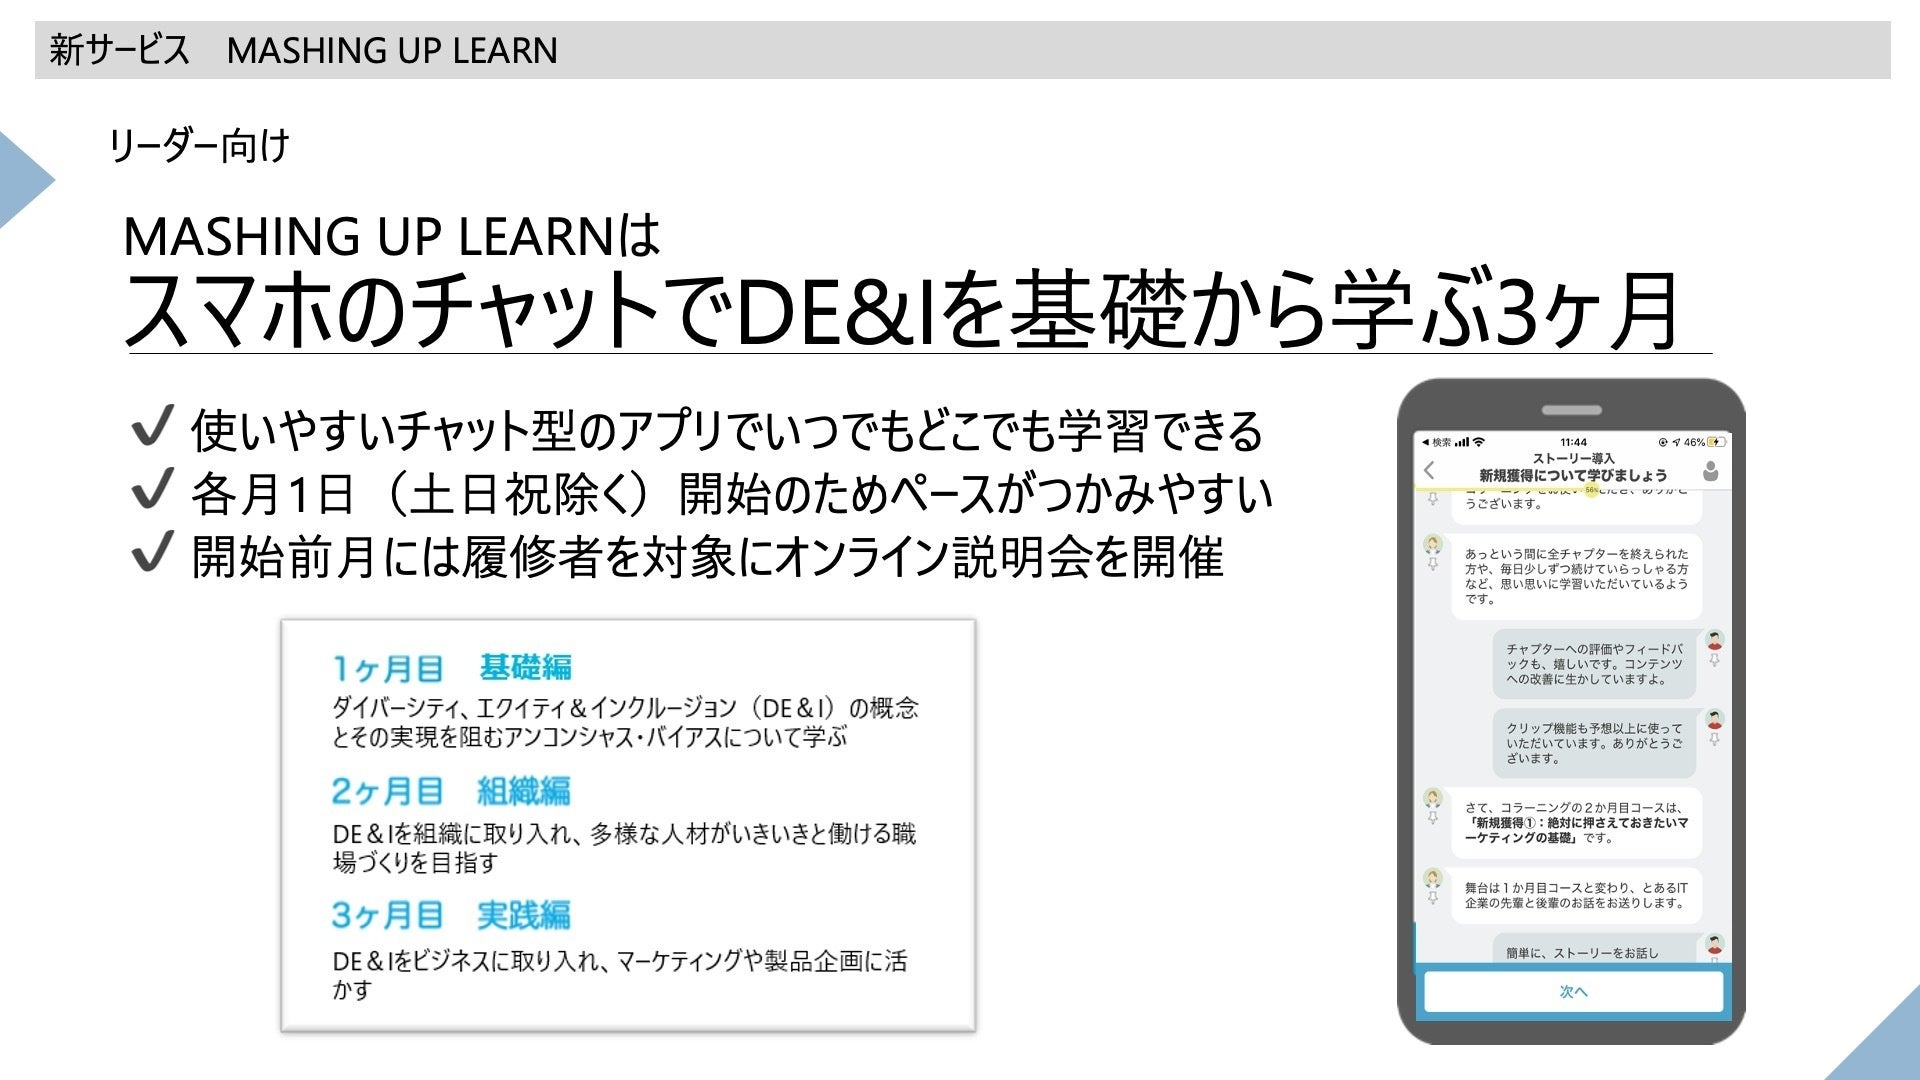Click the avatar next to 'あっという間に' message

coord(1433,545)
